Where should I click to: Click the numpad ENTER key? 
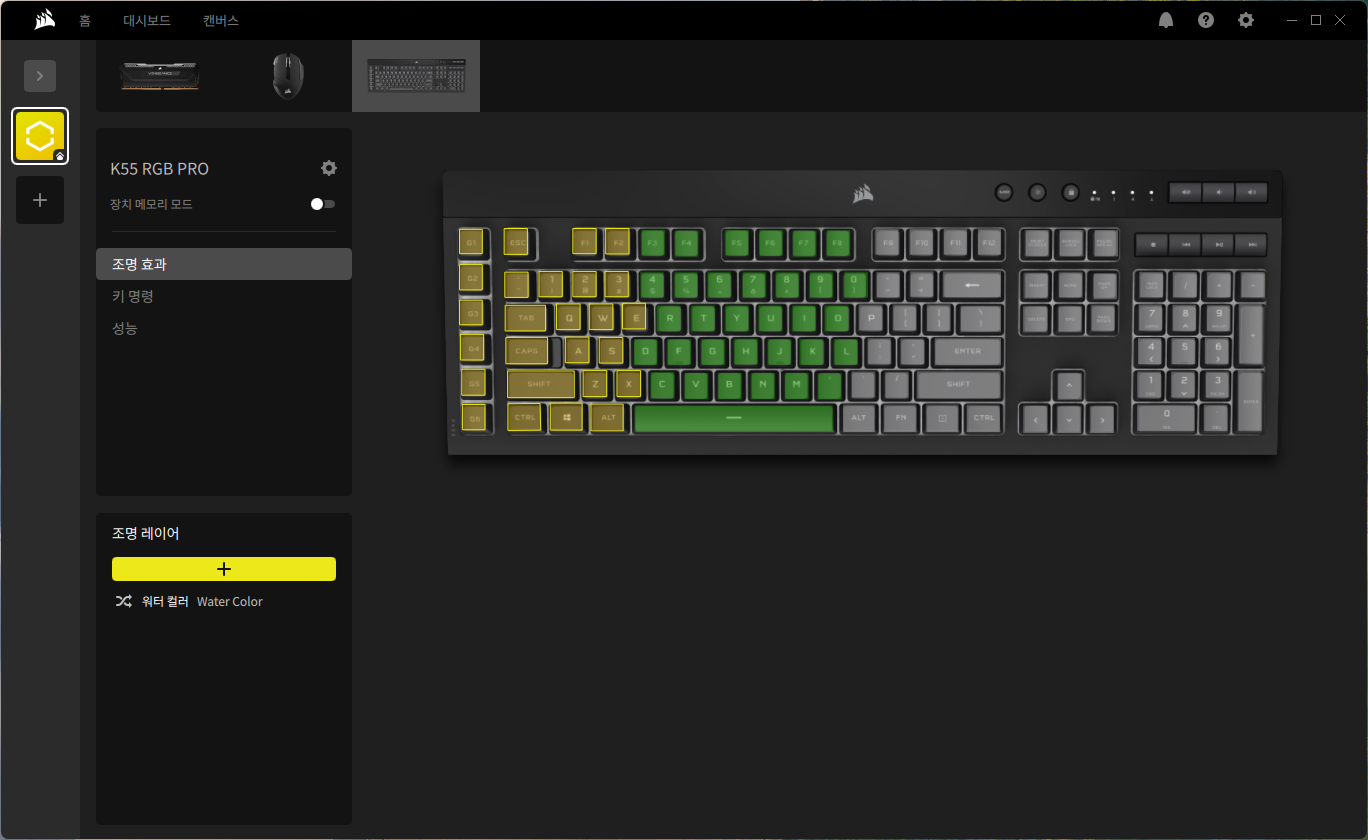click(x=1251, y=402)
